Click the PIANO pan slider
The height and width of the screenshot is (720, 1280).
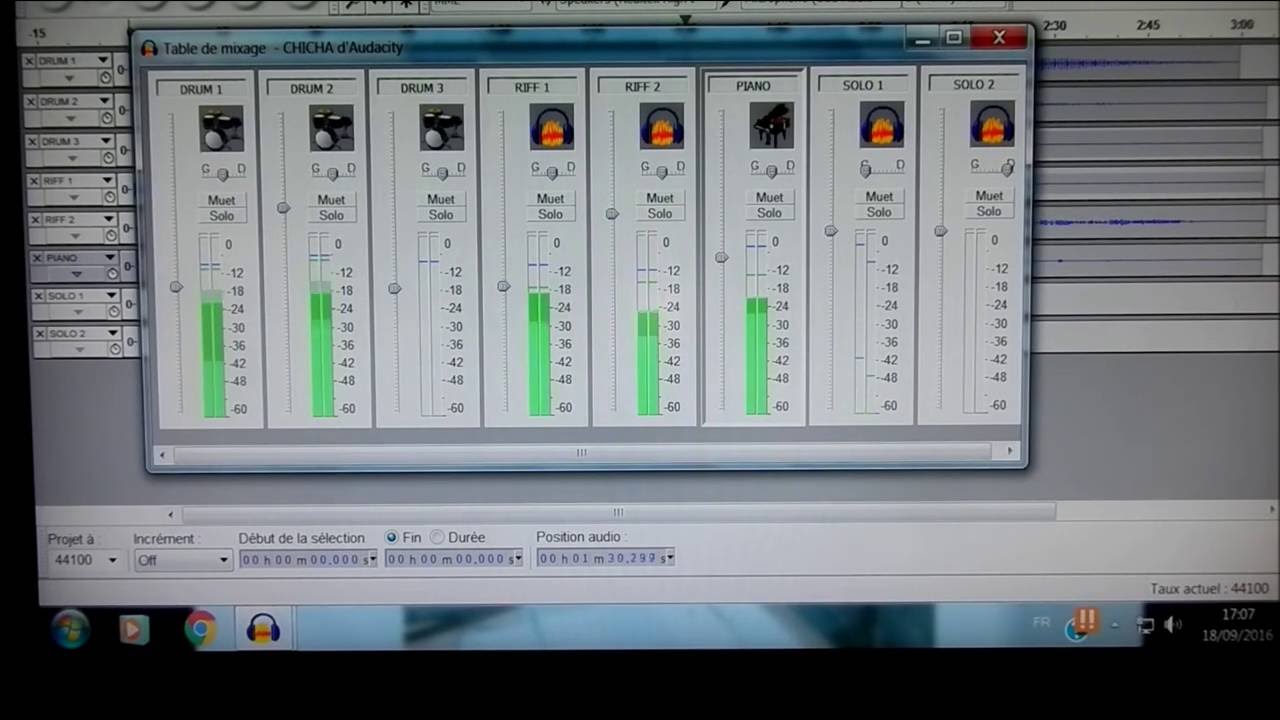[771, 170]
